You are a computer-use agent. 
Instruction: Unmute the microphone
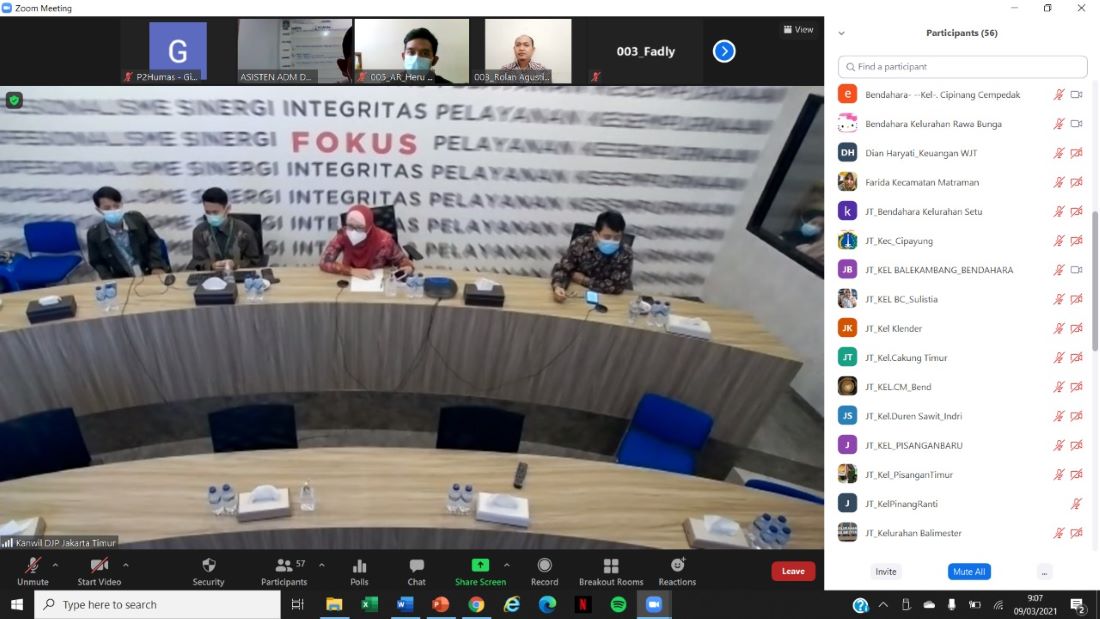click(32, 566)
